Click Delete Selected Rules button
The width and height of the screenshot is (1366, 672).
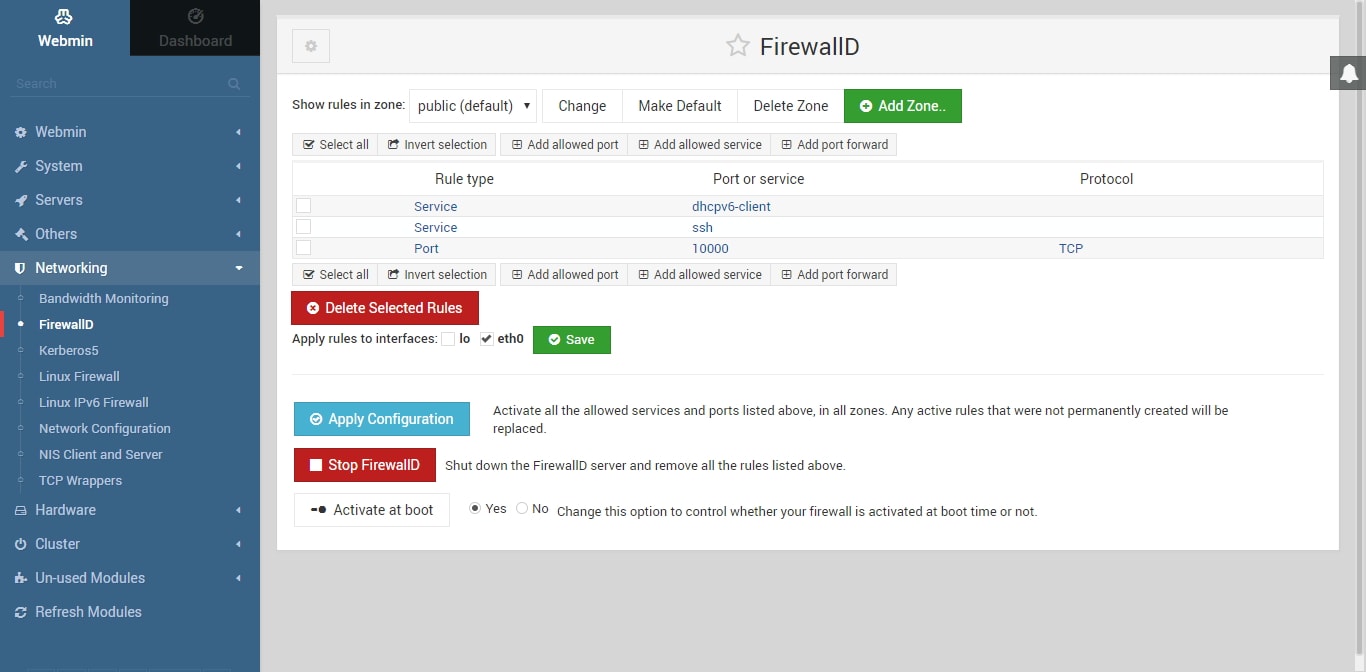point(385,308)
